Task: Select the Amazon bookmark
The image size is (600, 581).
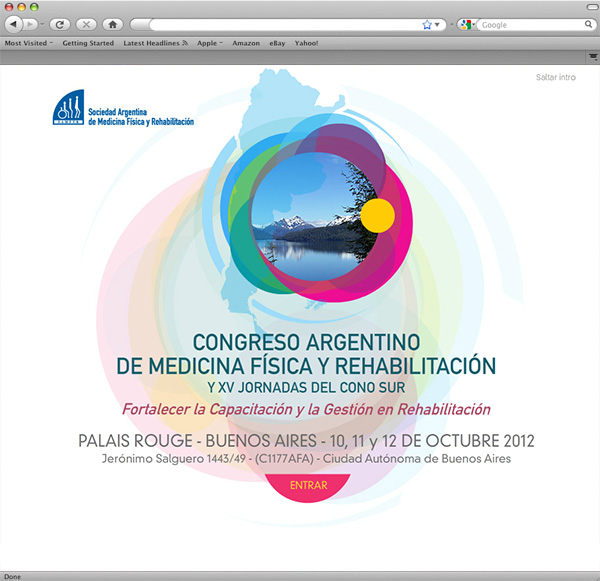Action: click(x=246, y=44)
